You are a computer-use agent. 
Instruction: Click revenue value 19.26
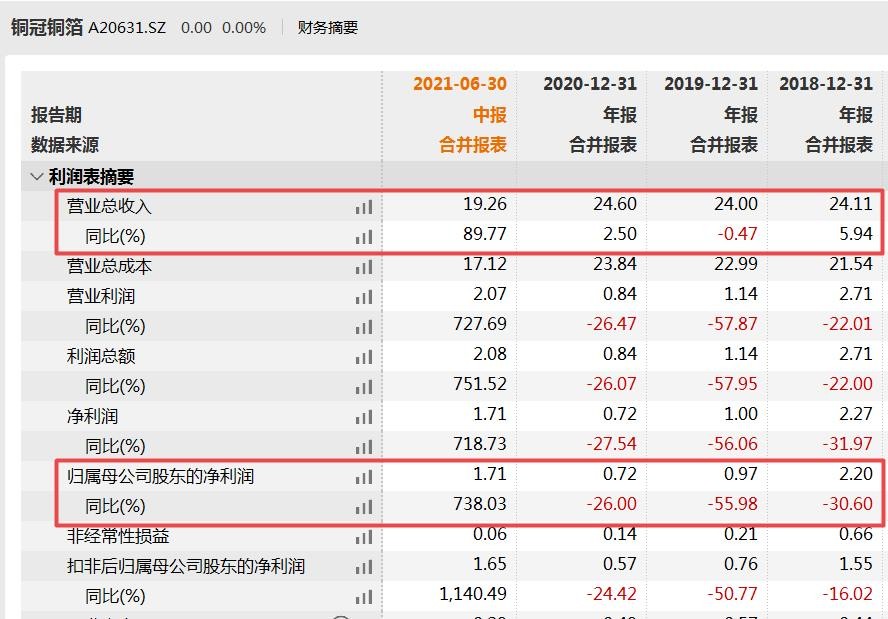pos(485,204)
